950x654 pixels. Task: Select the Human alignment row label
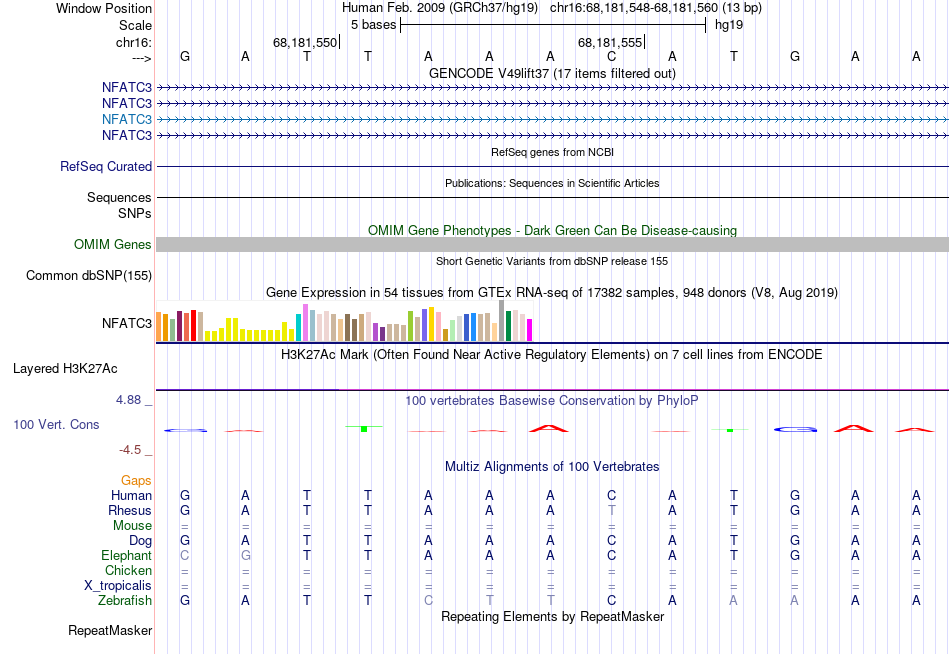131,495
